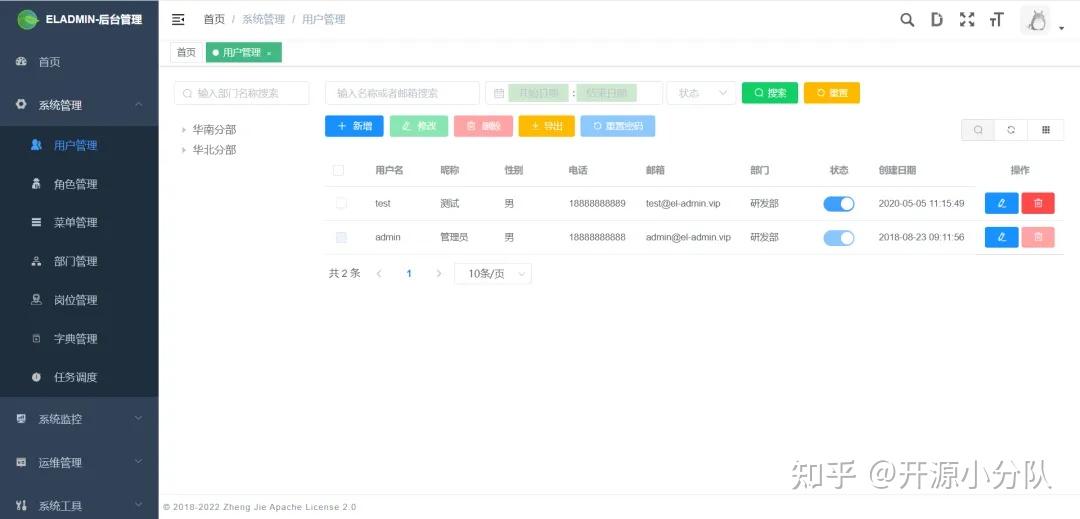This screenshot has height=519, width=1080.
Task: Click the post icon beside 岗位管理
Action: pos(37,299)
